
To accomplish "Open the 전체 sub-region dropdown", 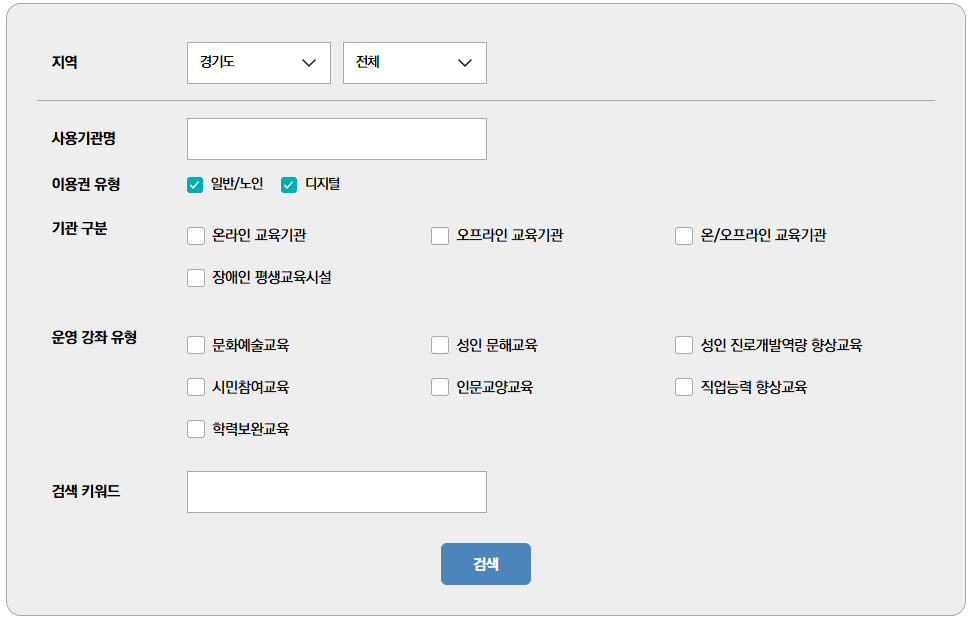I will point(415,63).
